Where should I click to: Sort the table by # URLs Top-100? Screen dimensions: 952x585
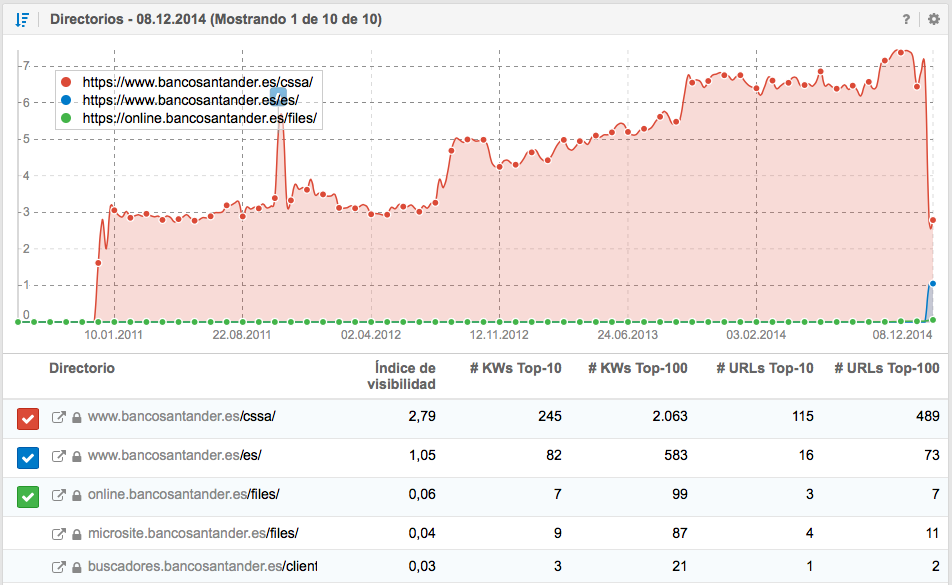point(886,368)
